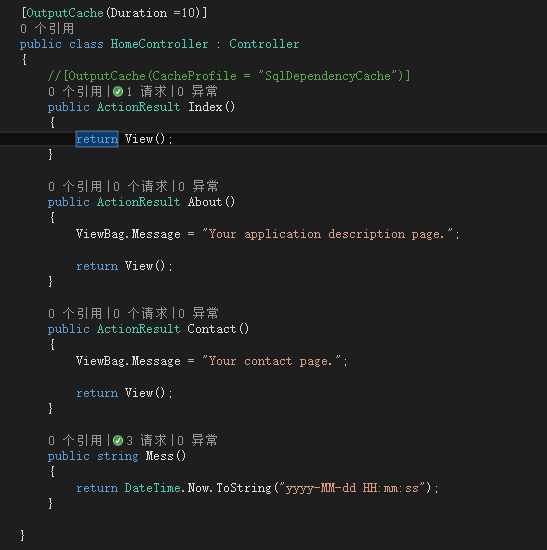Click 'ActionResult' return type of Index
This screenshot has width=547, height=550.
139,107
